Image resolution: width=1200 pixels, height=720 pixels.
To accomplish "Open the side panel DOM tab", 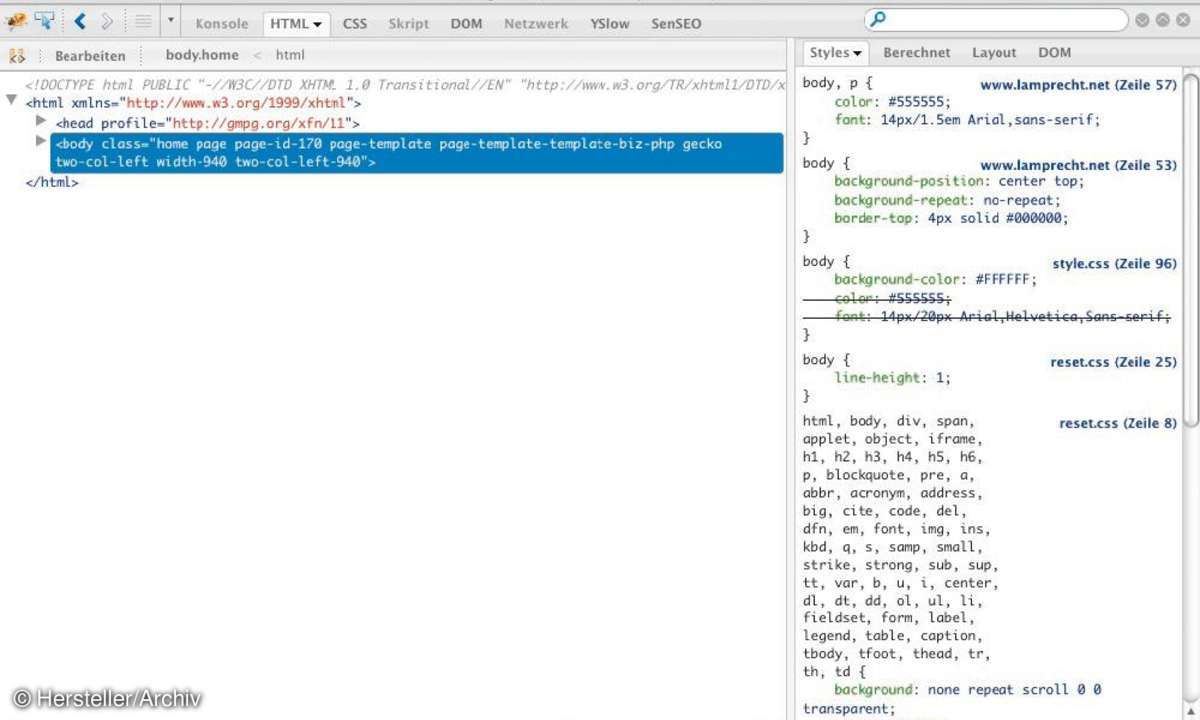I will pos(1054,53).
